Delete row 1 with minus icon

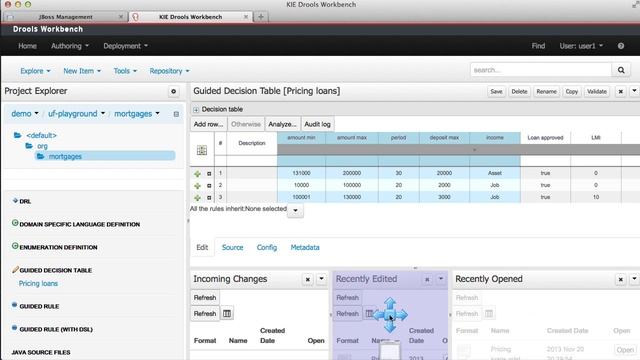pos(209,173)
